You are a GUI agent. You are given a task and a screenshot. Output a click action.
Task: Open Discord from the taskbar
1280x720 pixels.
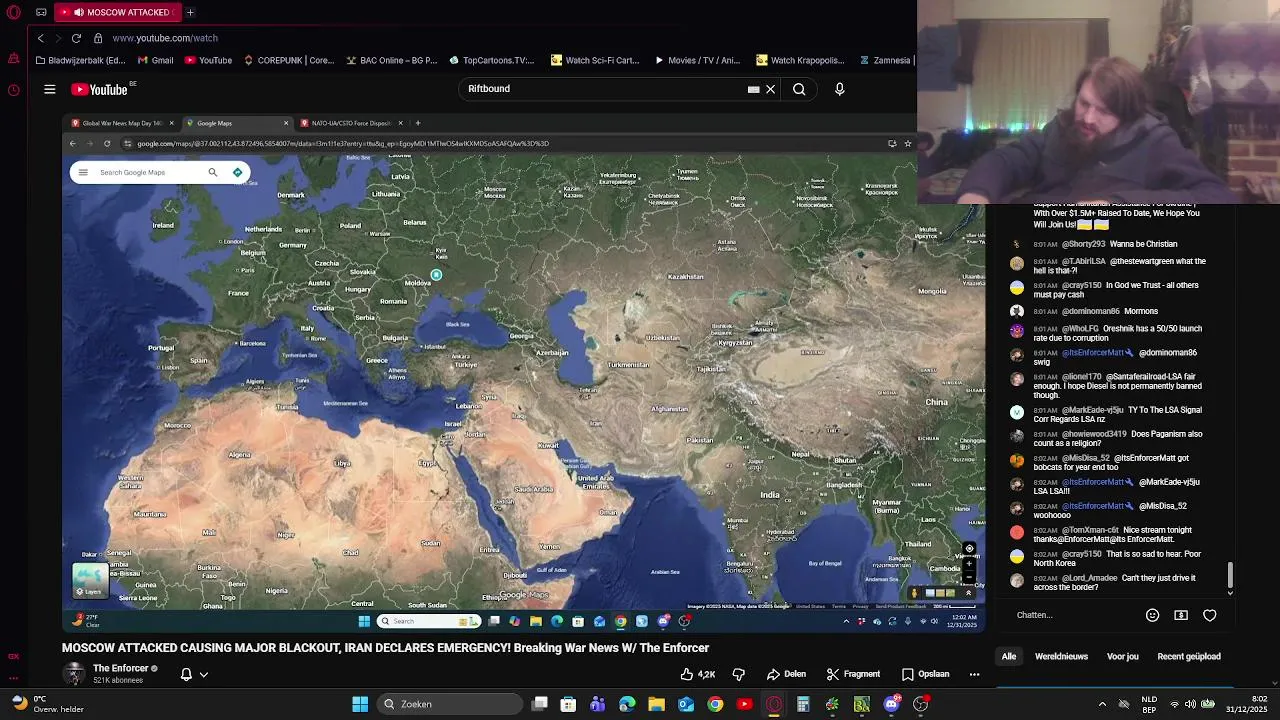(x=891, y=704)
